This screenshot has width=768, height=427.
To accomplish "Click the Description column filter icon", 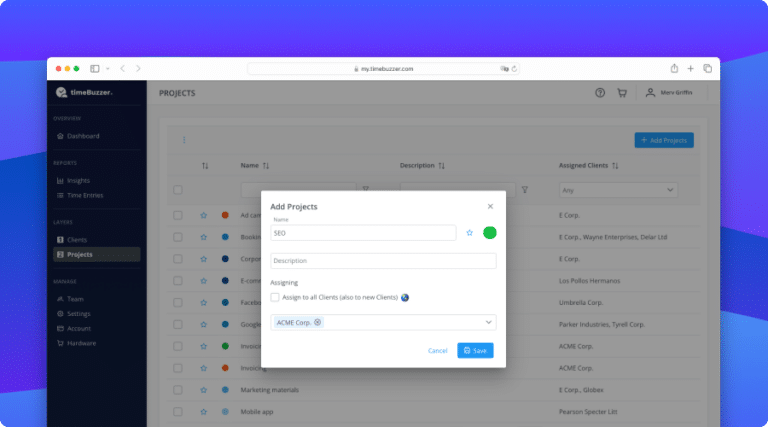I will click(x=525, y=190).
